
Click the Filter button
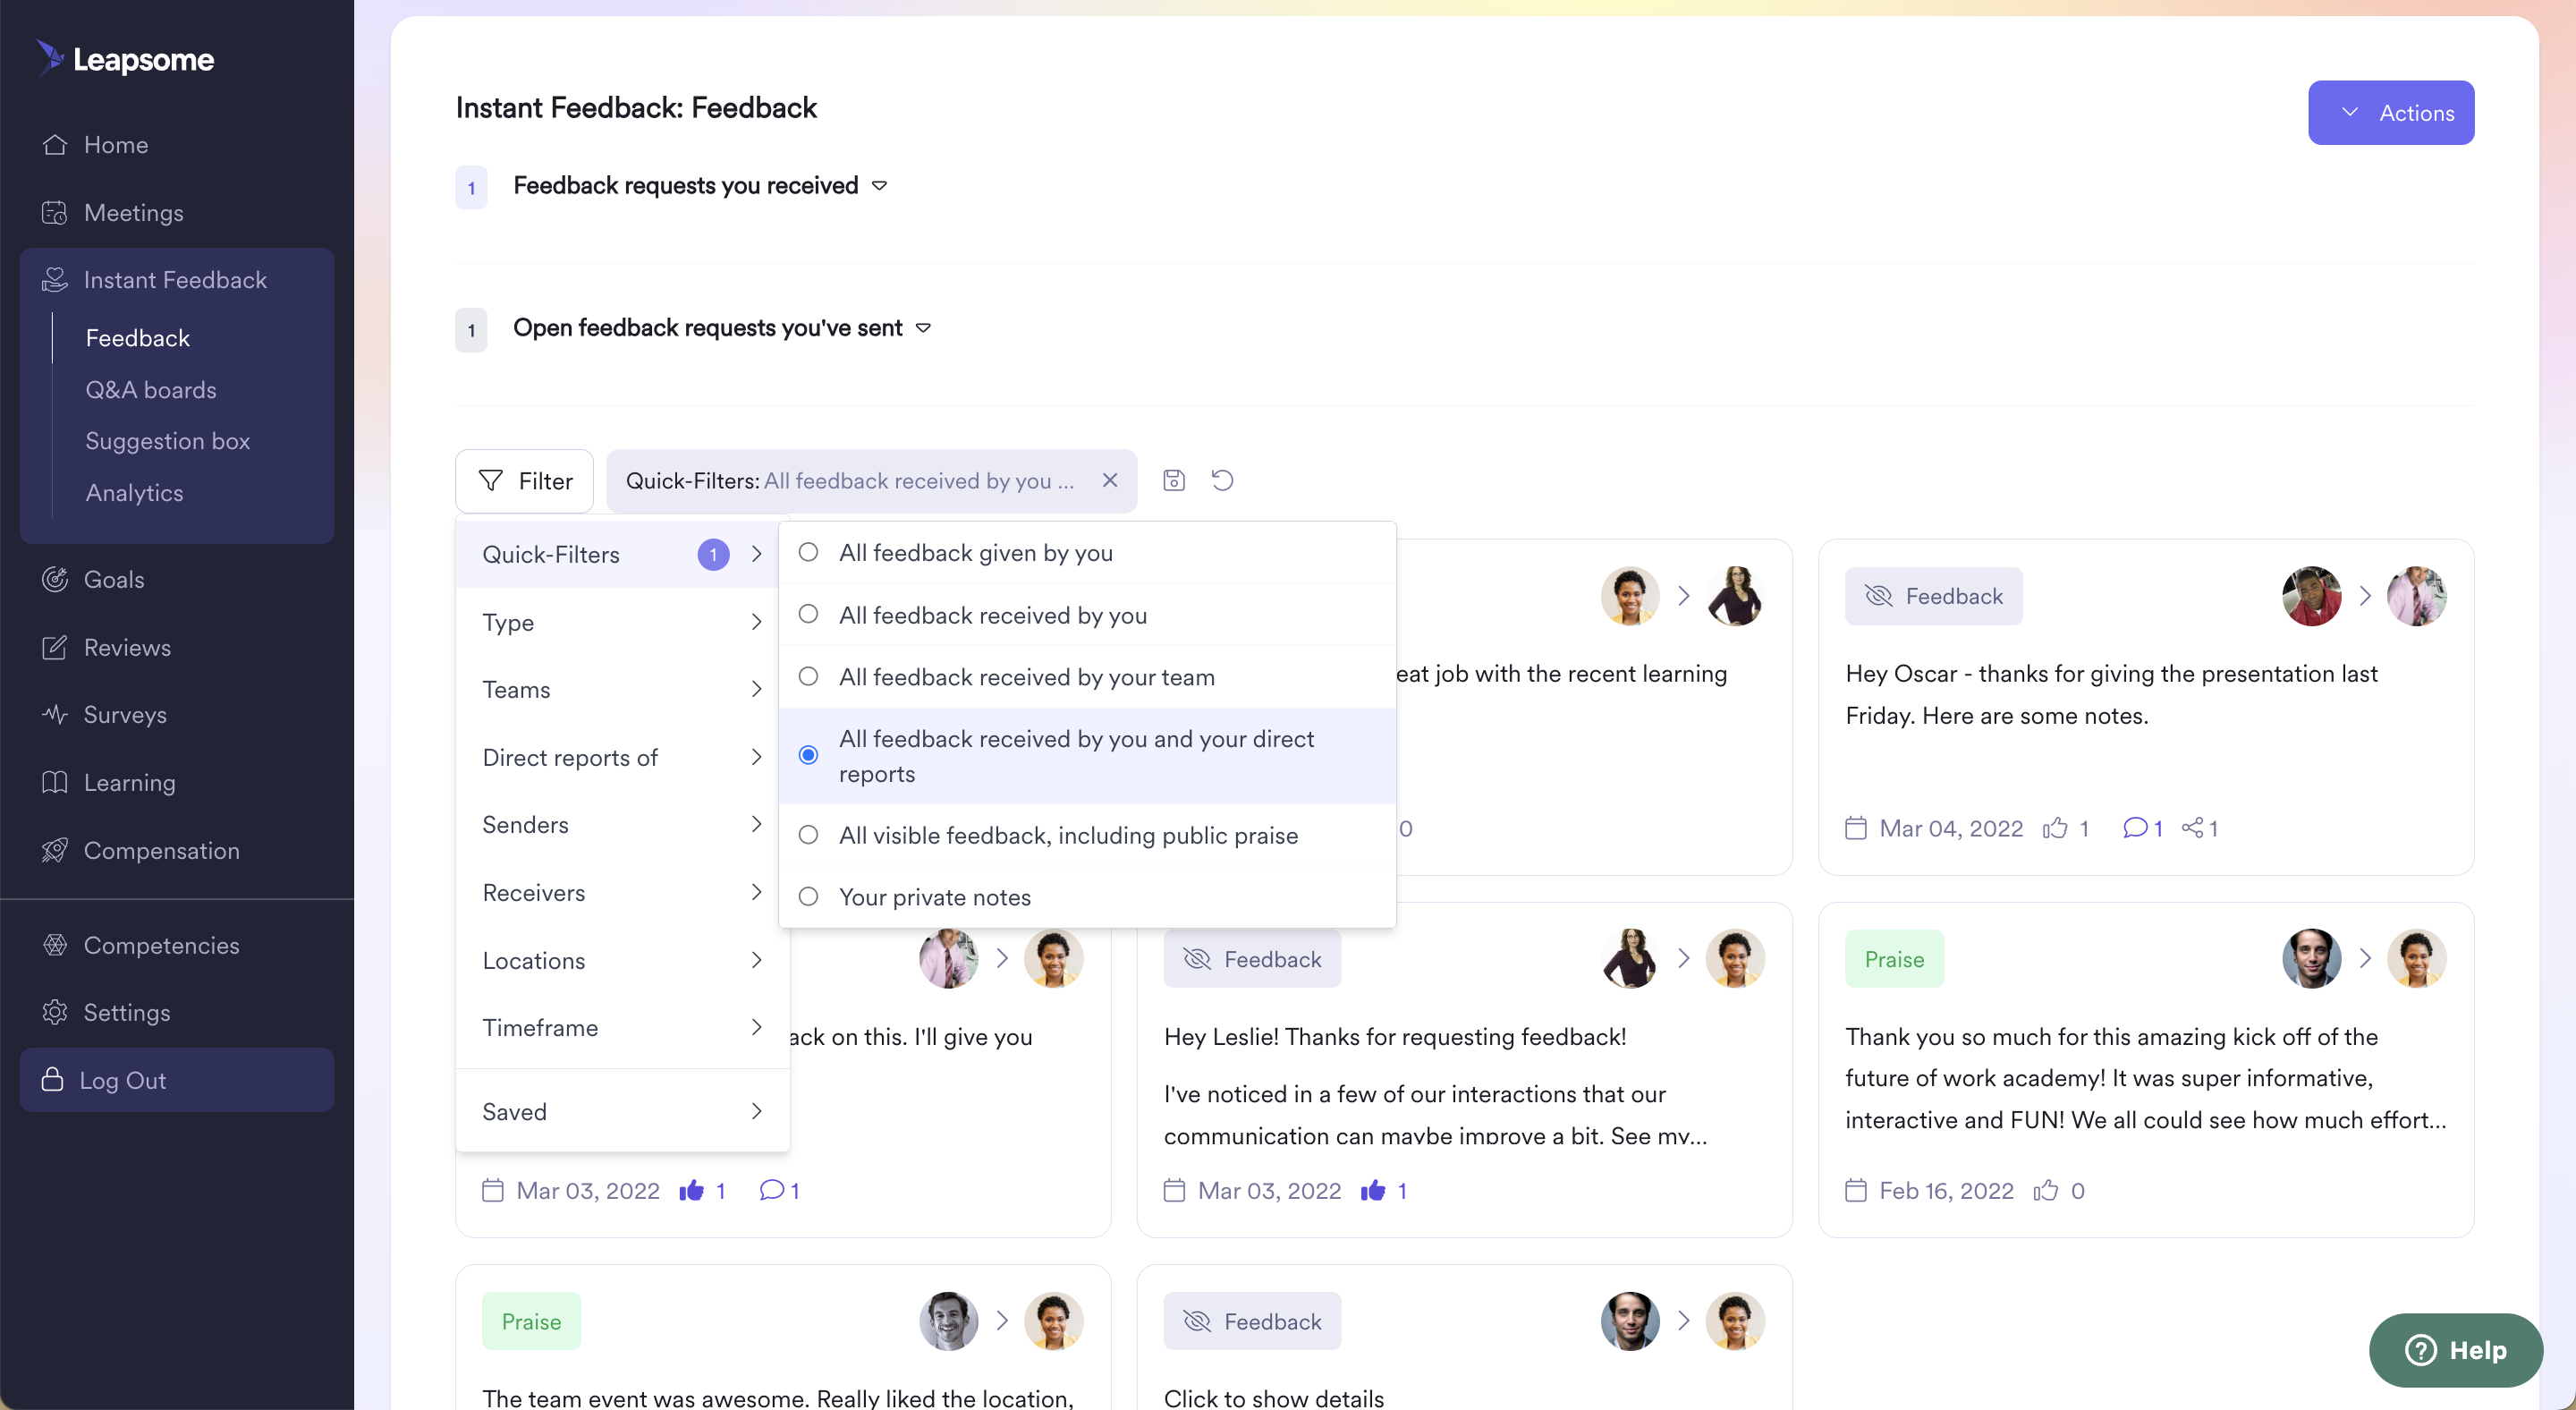(524, 481)
